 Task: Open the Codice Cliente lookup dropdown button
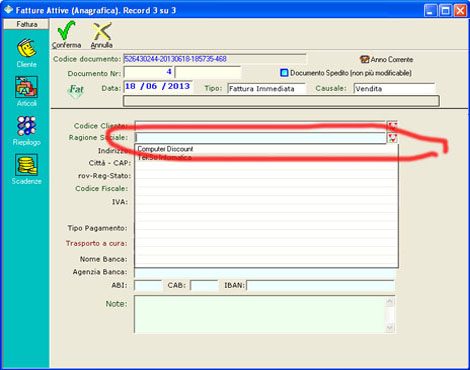point(392,126)
